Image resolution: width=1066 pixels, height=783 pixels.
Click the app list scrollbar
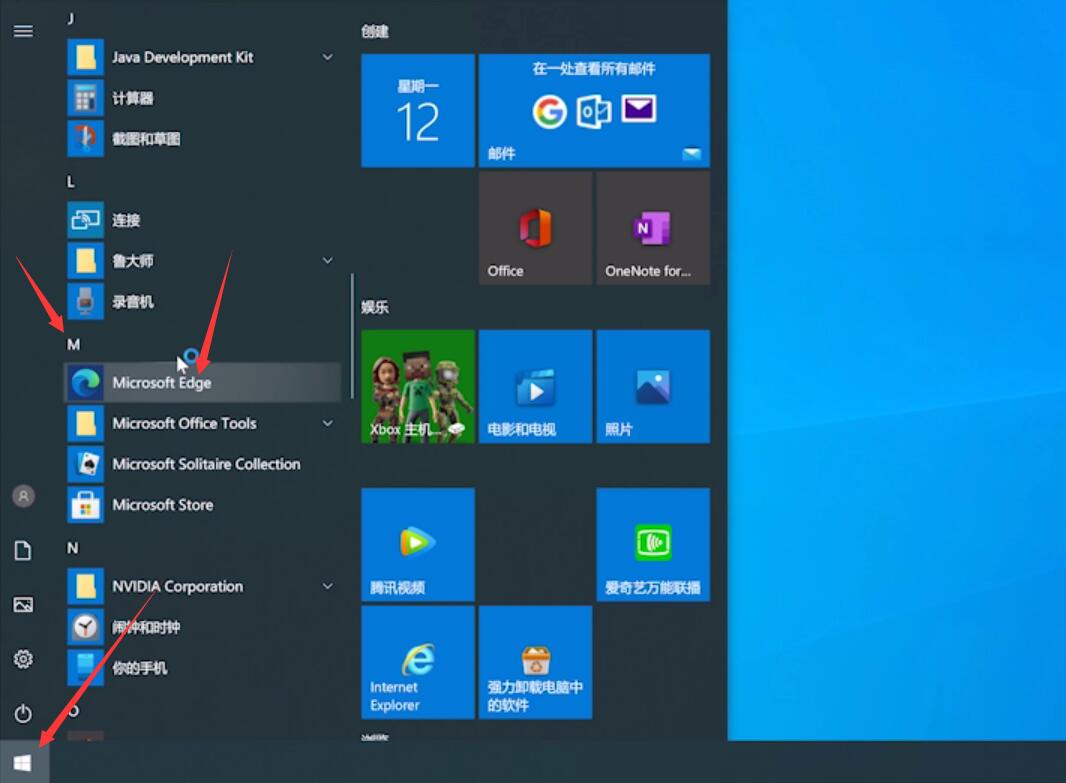click(x=352, y=336)
